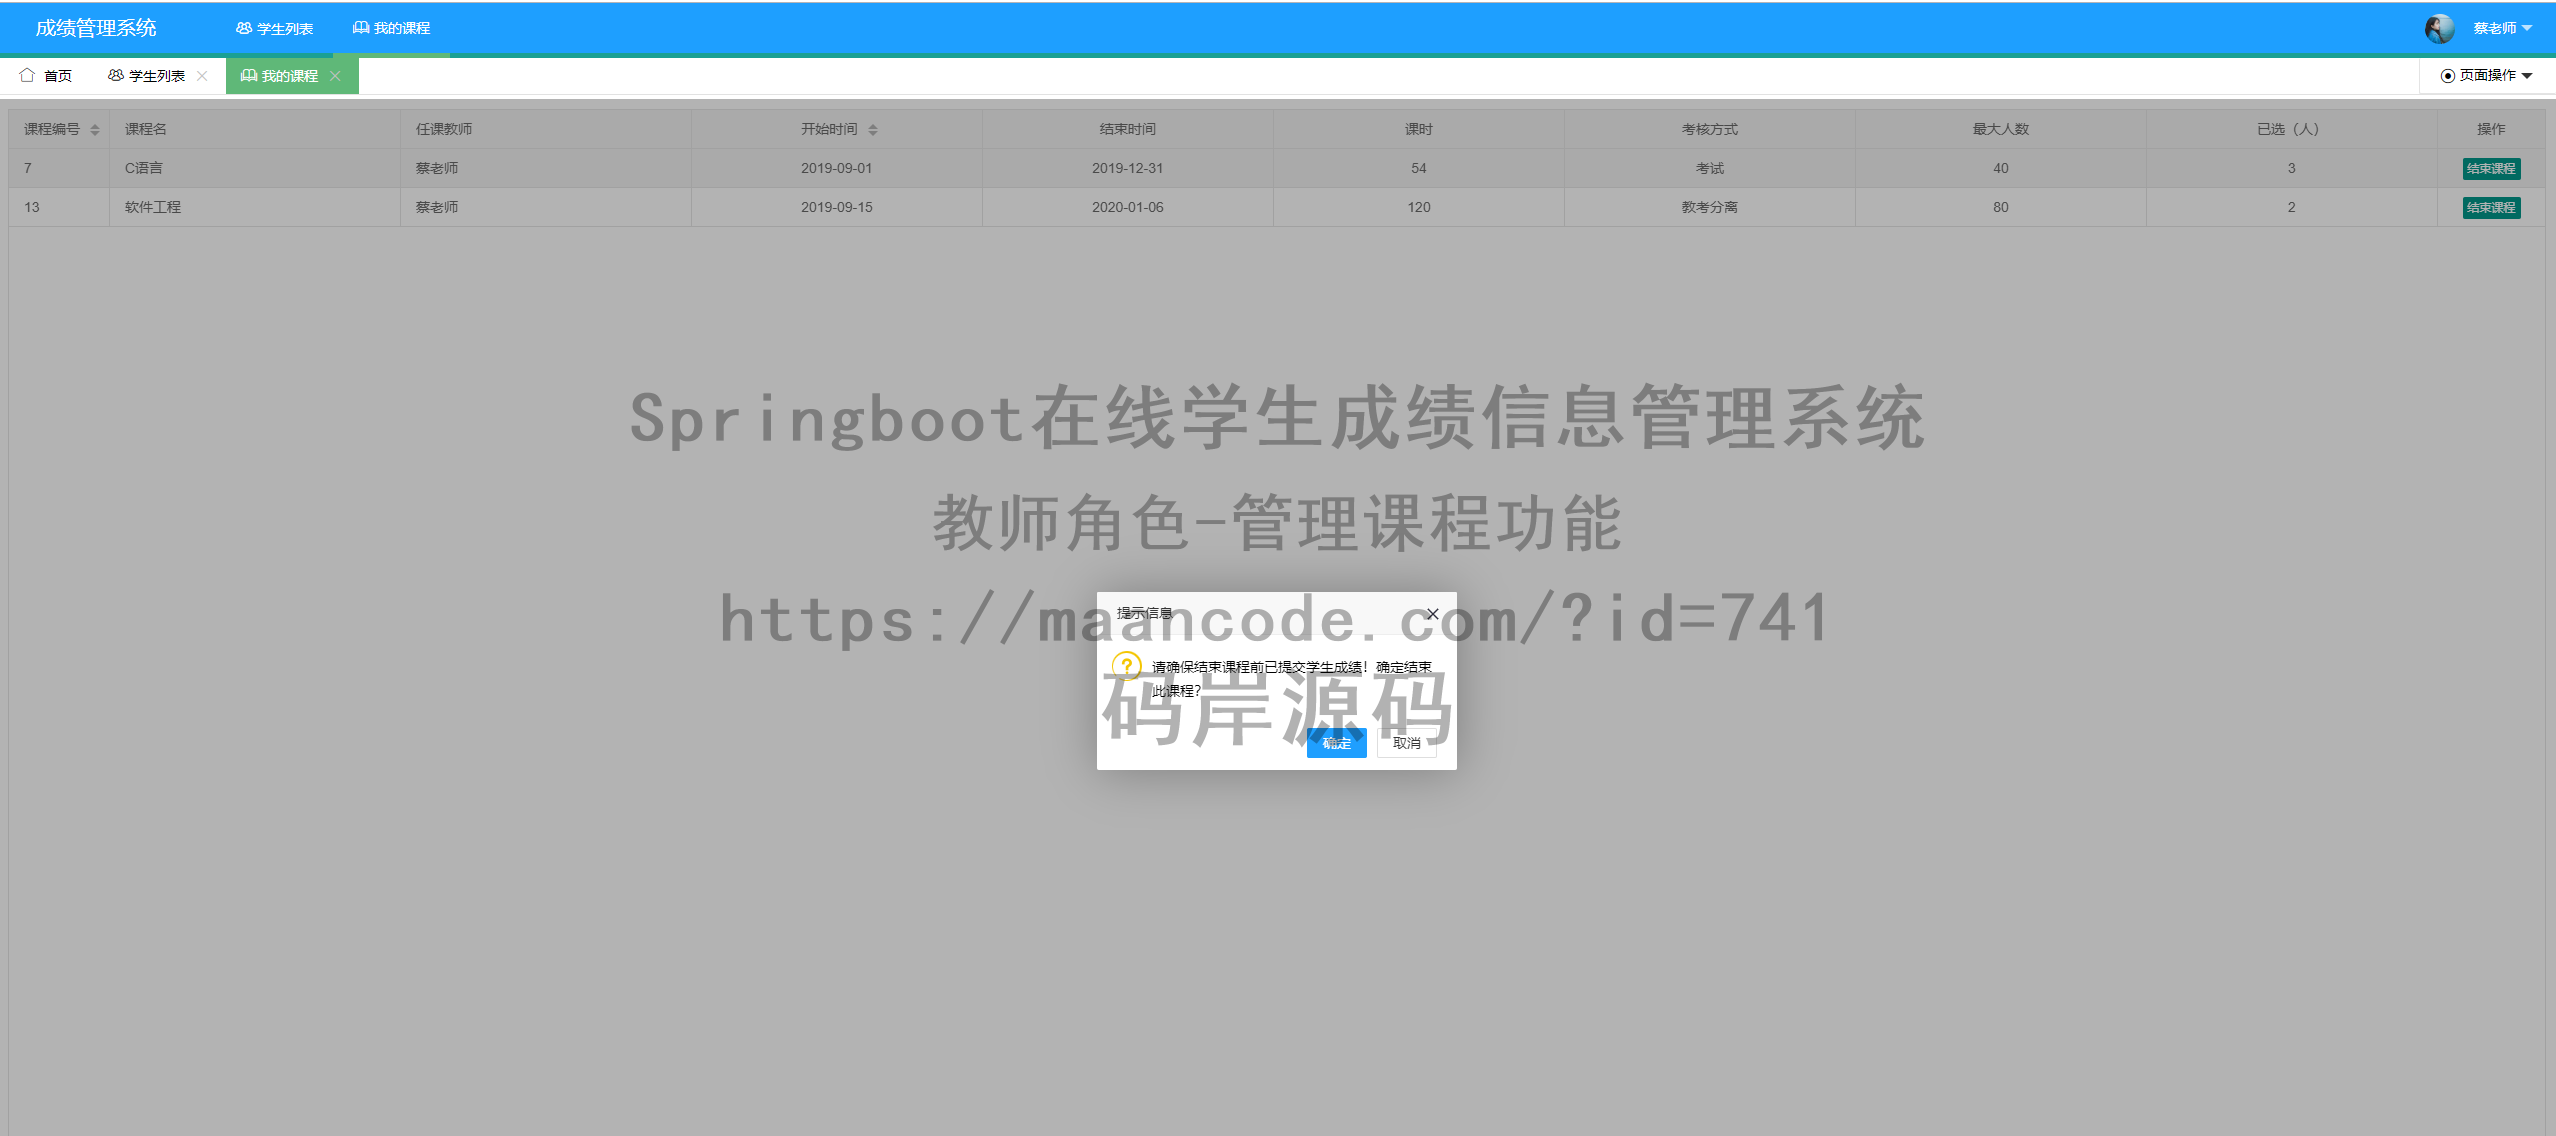
Task: Click the 取消 cancel button in dialog
Action: coord(1406,743)
